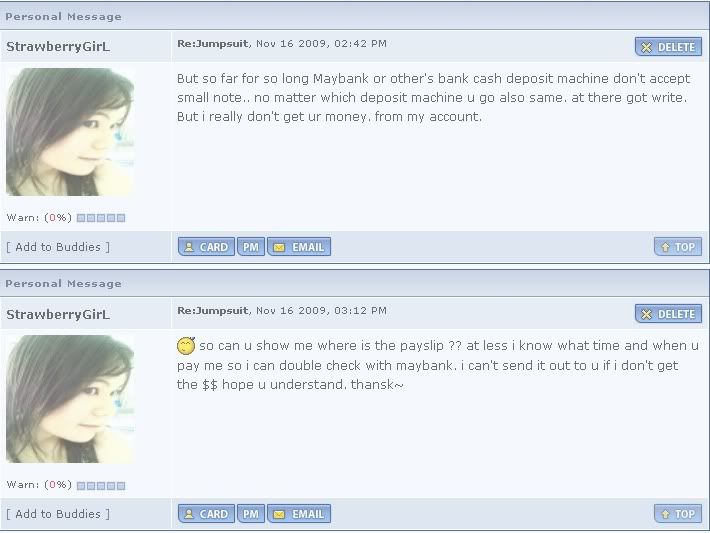Jump to TOP from first message

678,247
